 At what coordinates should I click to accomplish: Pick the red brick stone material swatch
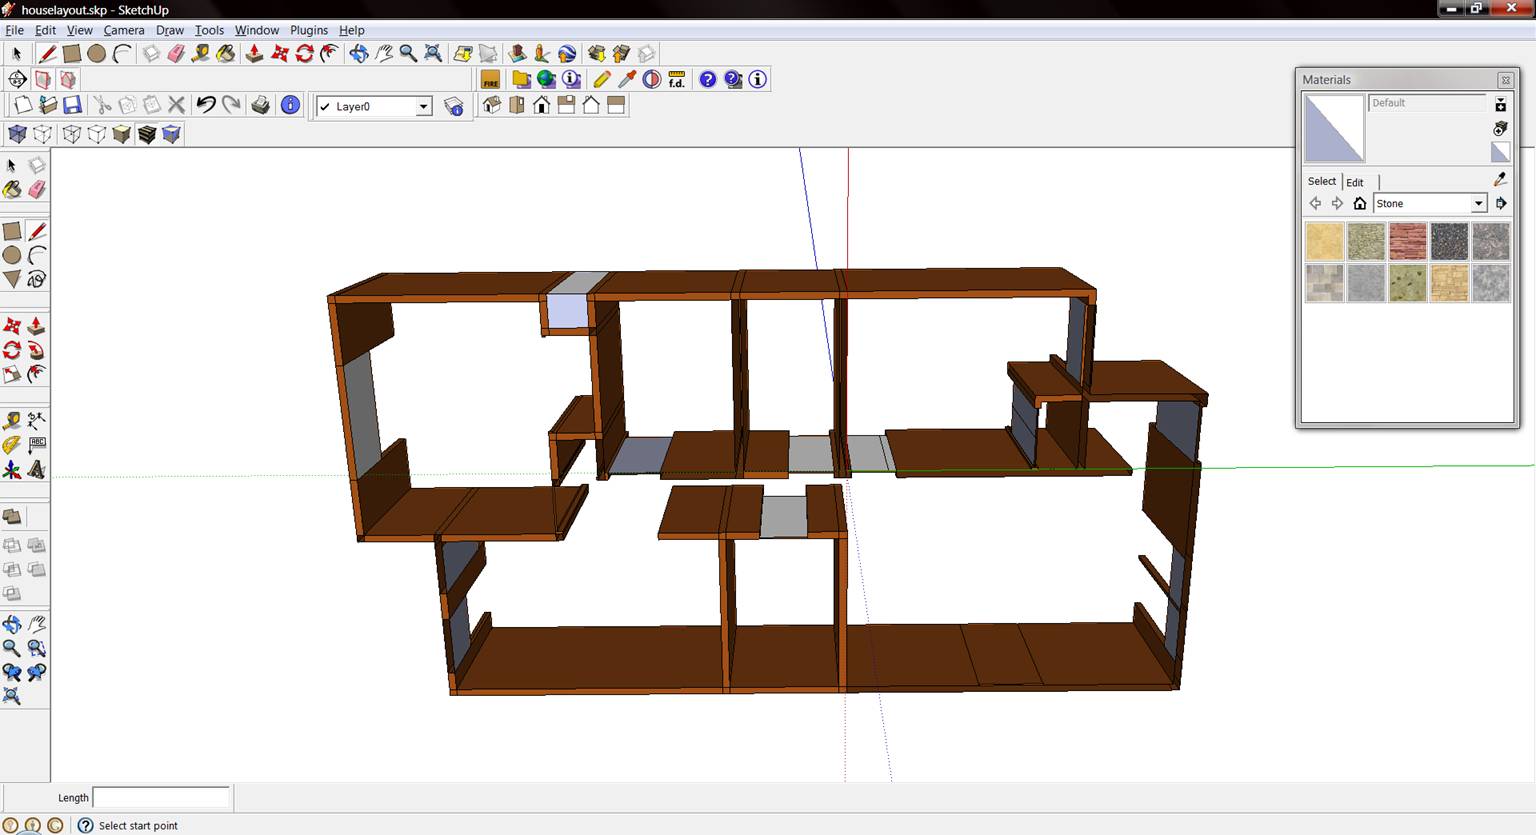[1407, 241]
